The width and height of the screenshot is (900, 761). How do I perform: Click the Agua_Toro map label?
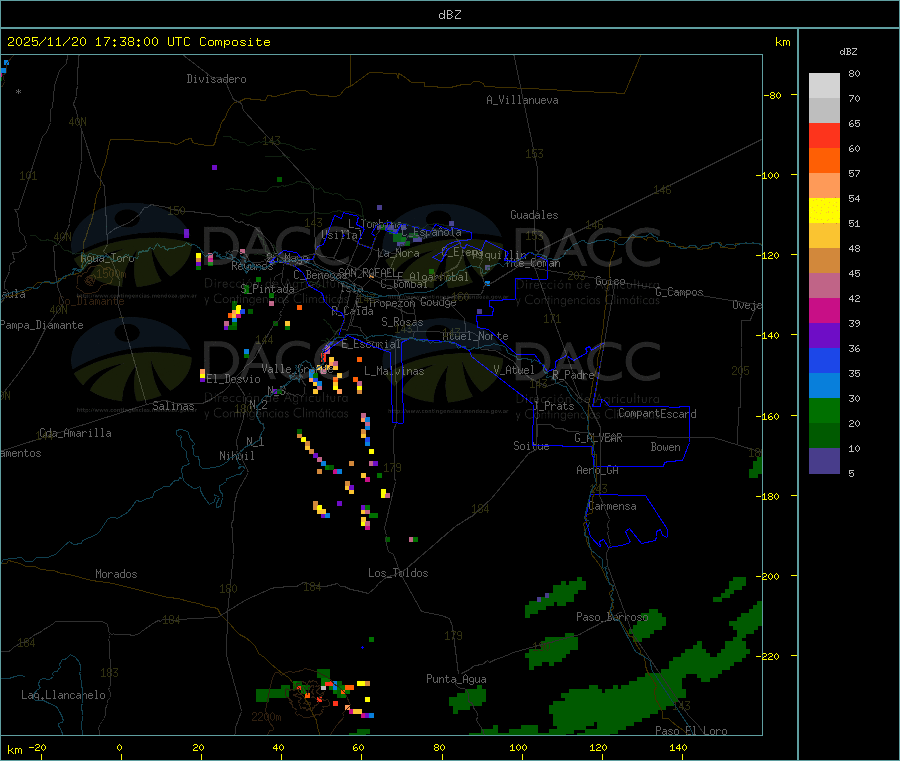click(x=107, y=258)
